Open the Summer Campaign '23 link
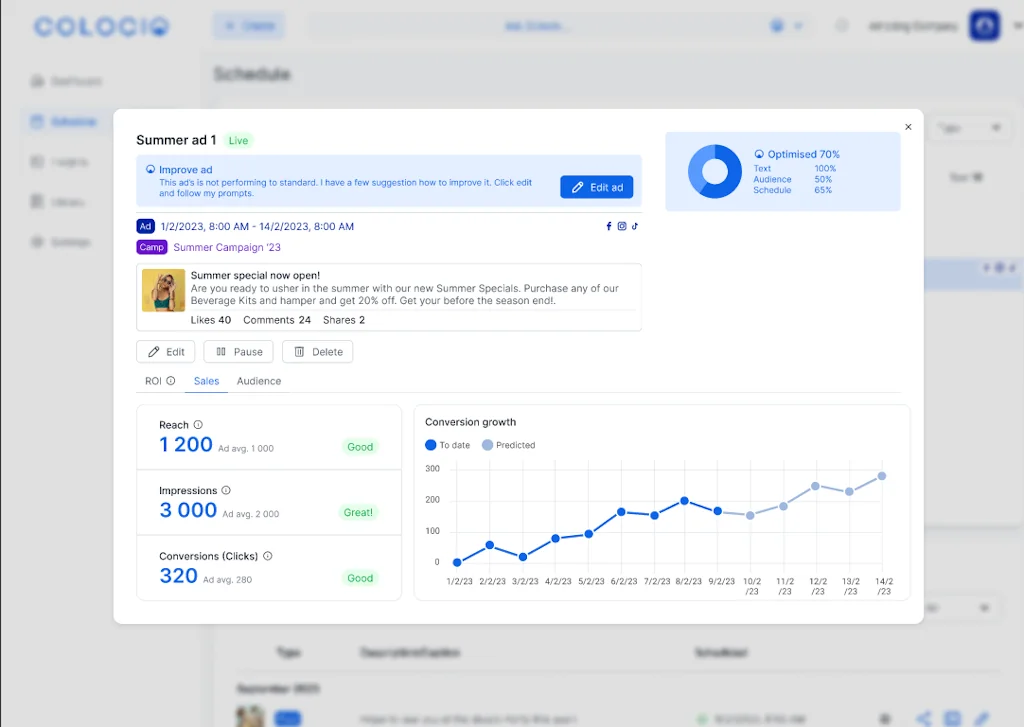The width and height of the screenshot is (1024, 727). [227, 247]
